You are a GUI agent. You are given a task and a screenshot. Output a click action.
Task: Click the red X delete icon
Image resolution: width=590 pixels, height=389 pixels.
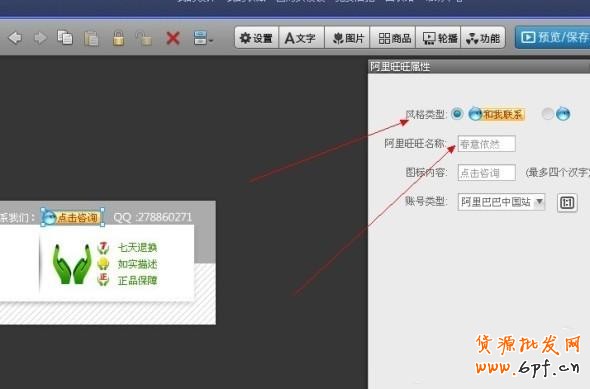[173, 38]
